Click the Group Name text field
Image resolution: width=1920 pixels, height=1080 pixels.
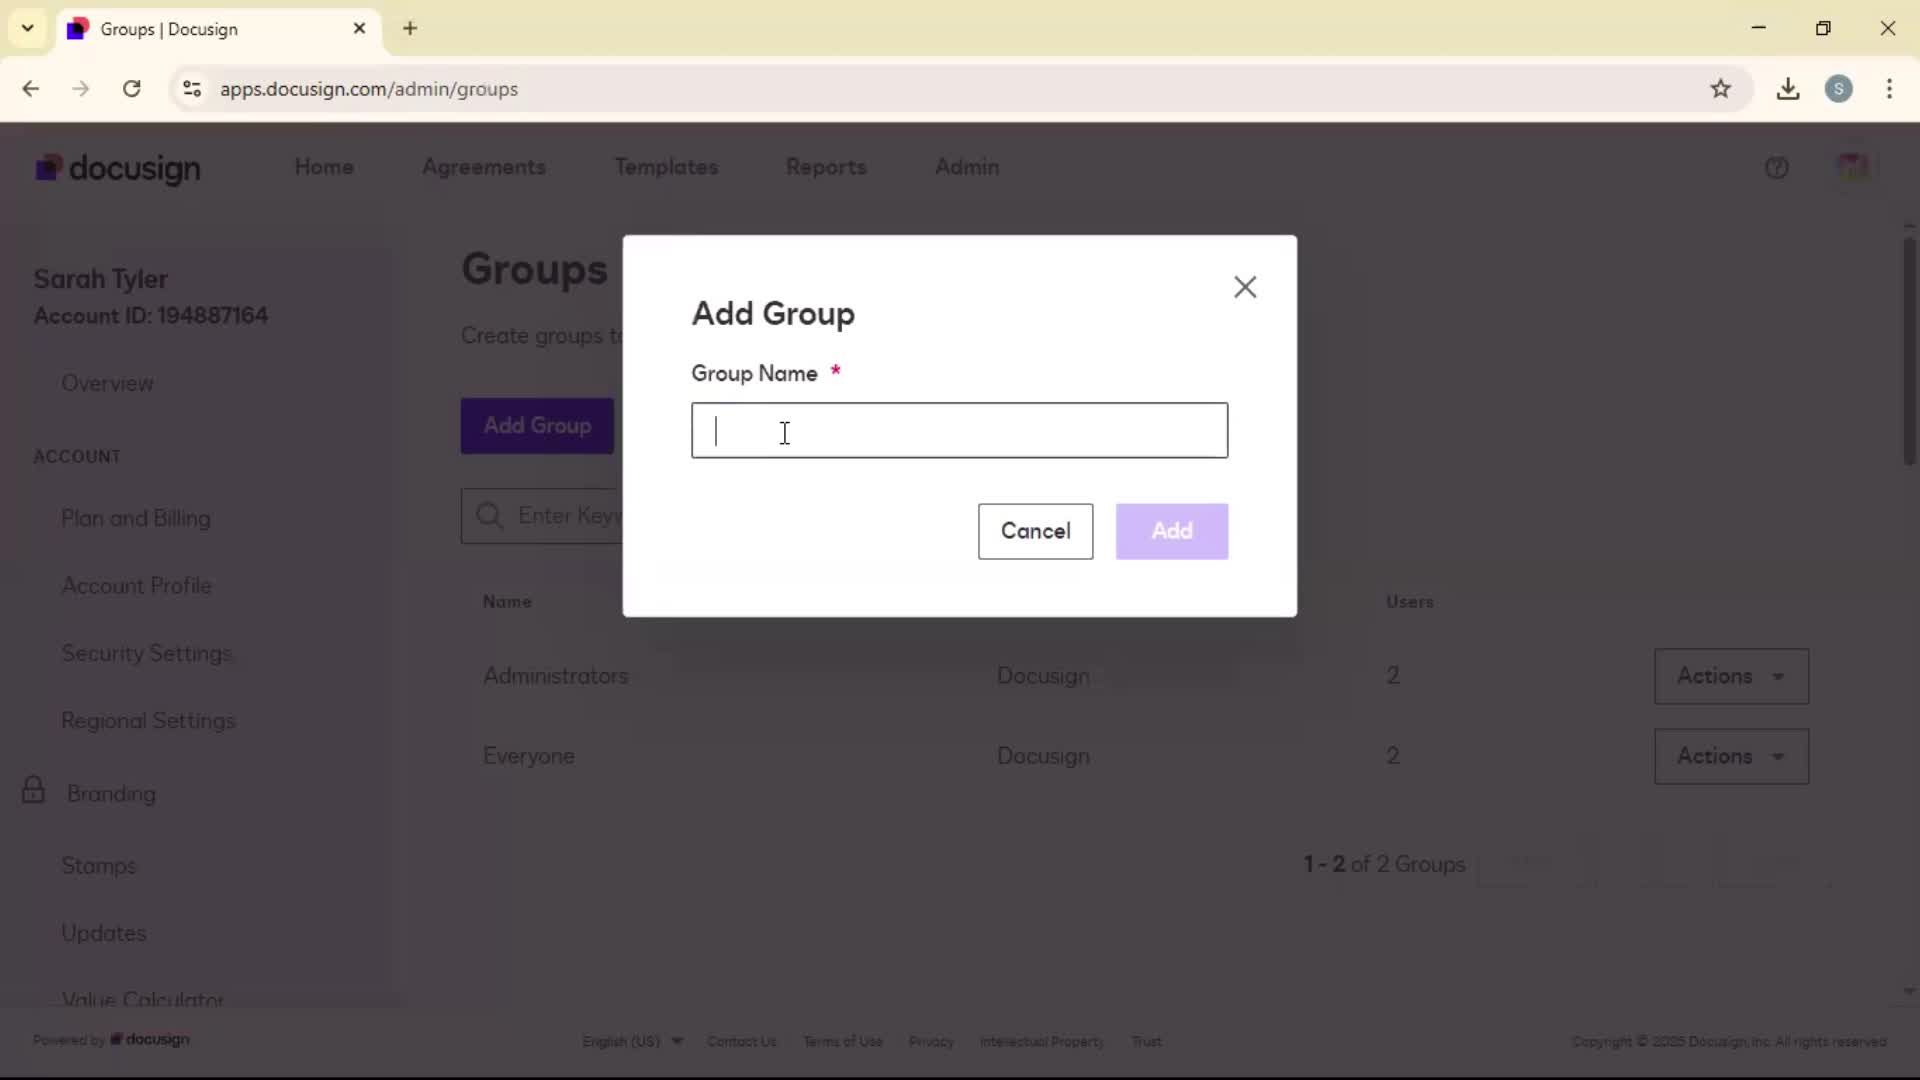click(958, 431)
